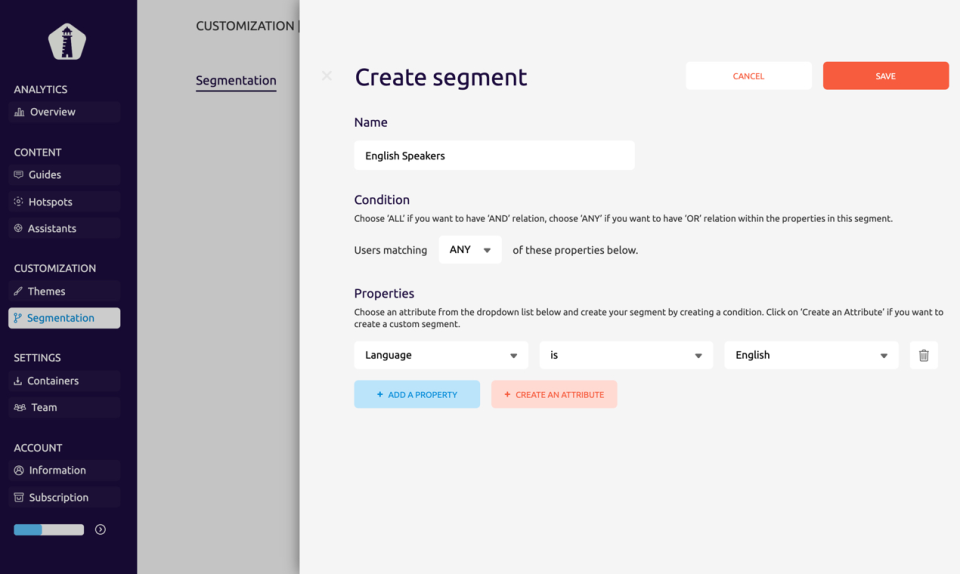Expand the 'is' operator dropdown

point(626,355)
